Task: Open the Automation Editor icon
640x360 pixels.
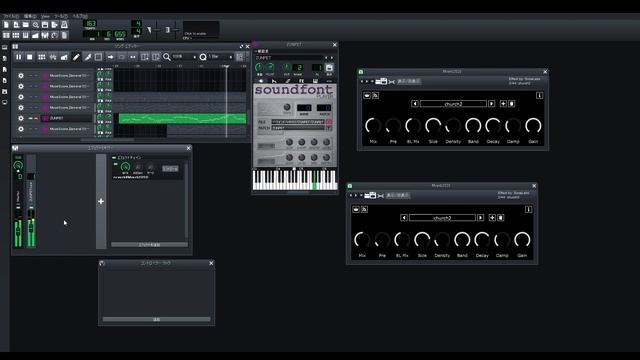Action: tap(36, 36)
